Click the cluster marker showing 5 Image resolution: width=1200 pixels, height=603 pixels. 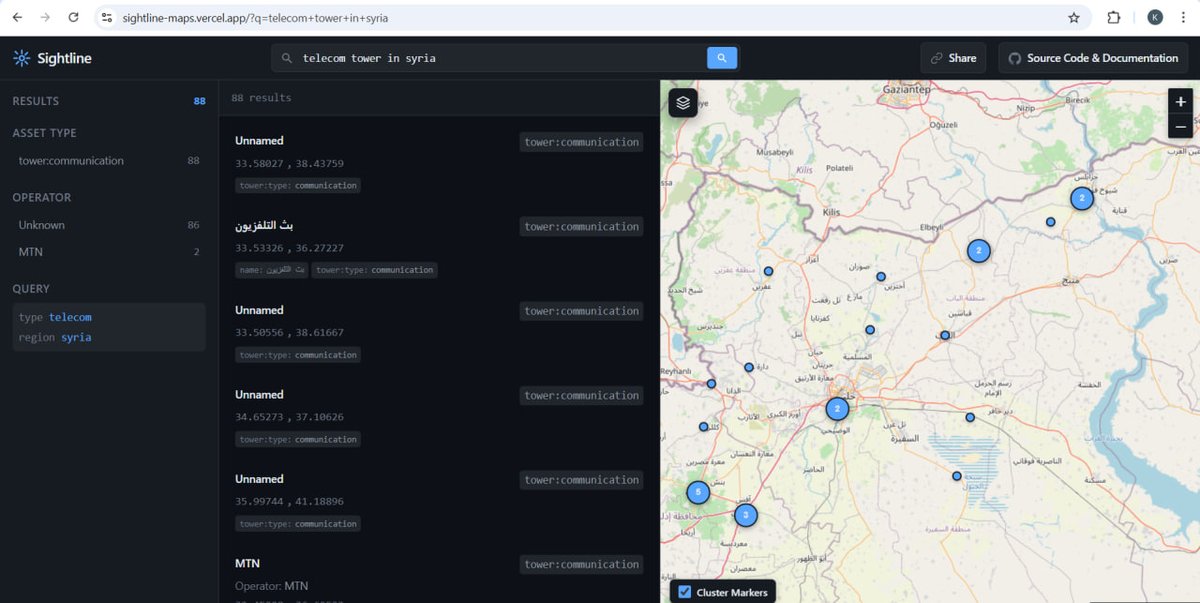[697, 491]
